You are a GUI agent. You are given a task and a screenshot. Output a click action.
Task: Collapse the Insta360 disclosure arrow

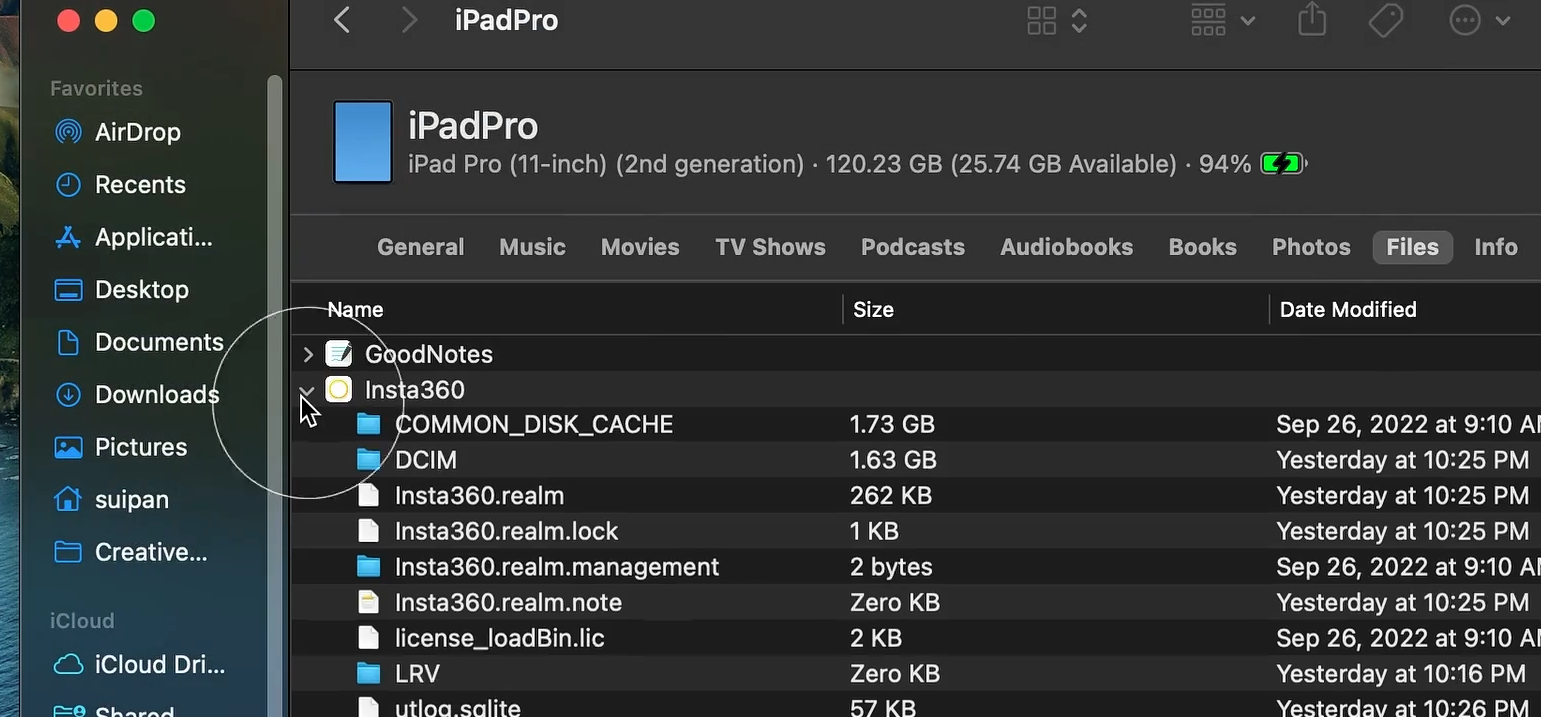[x=308, y=390]
